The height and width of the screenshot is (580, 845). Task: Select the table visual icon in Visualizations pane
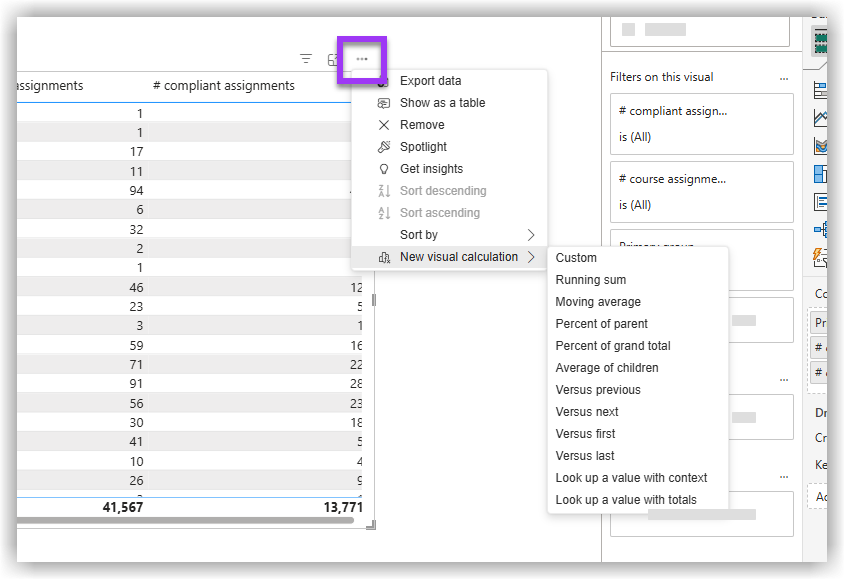click(819, 40)
